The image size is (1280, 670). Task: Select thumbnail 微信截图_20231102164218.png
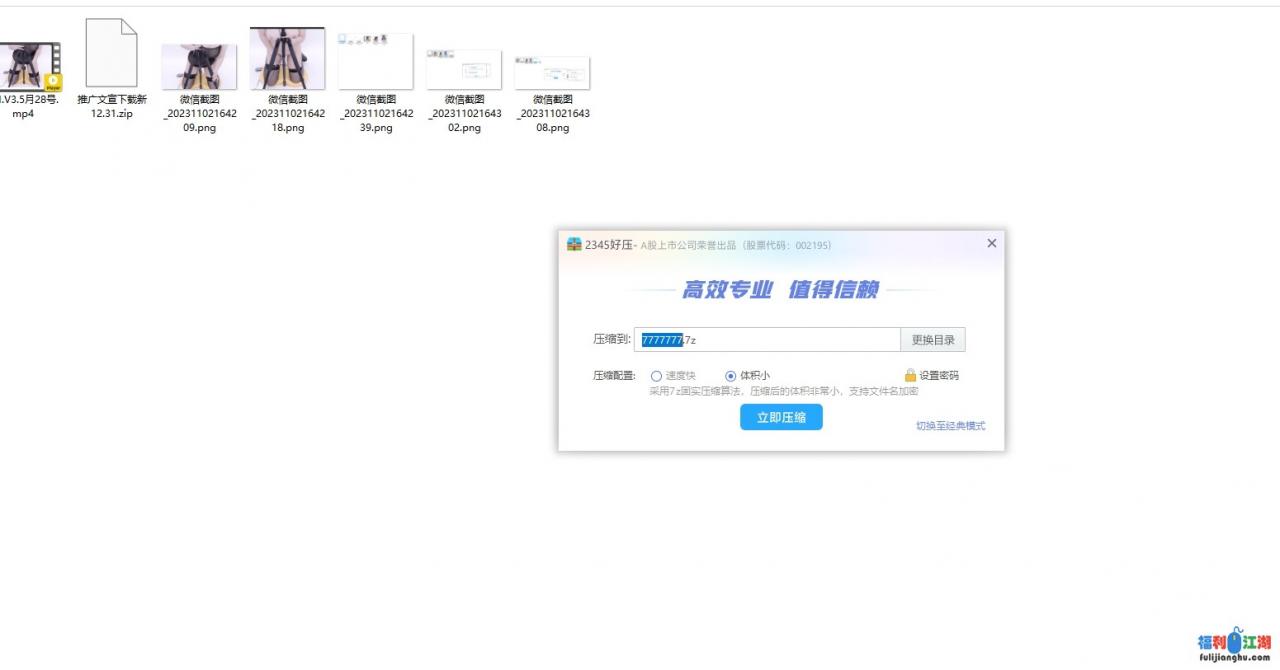(x=287, y=59)
